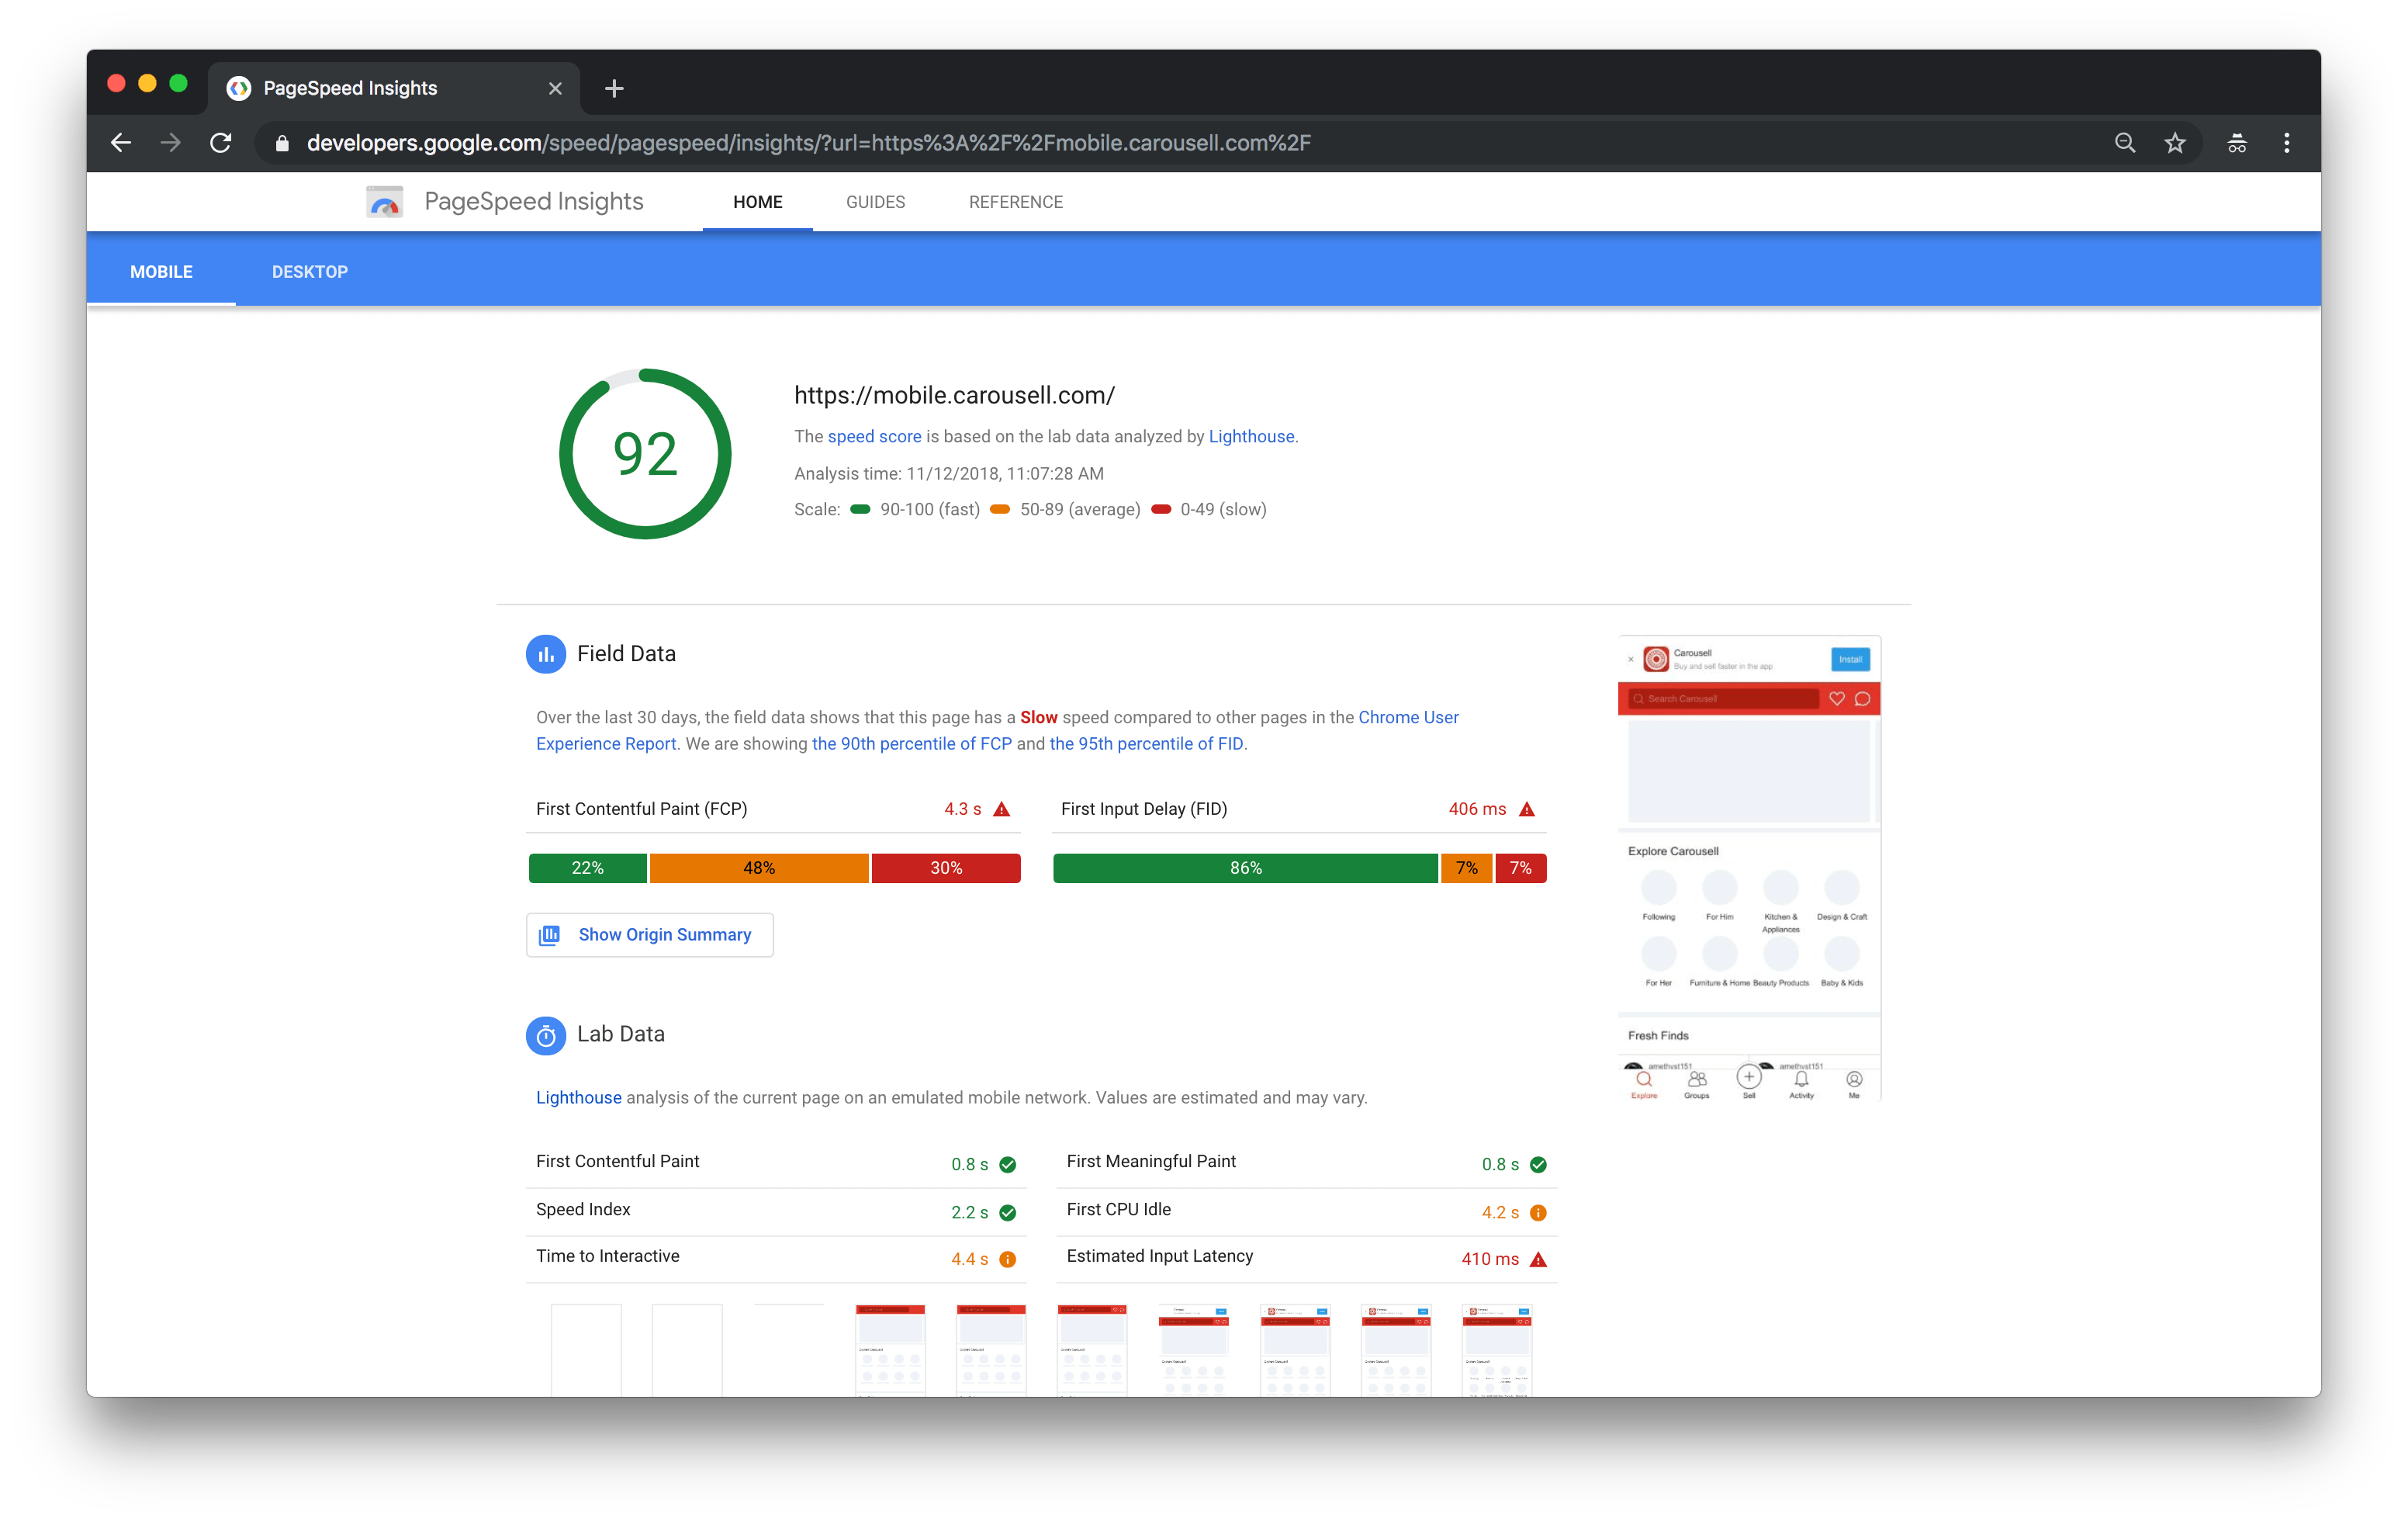Click green check next to First Meaningful Paint

(x=1539, y=1164)
